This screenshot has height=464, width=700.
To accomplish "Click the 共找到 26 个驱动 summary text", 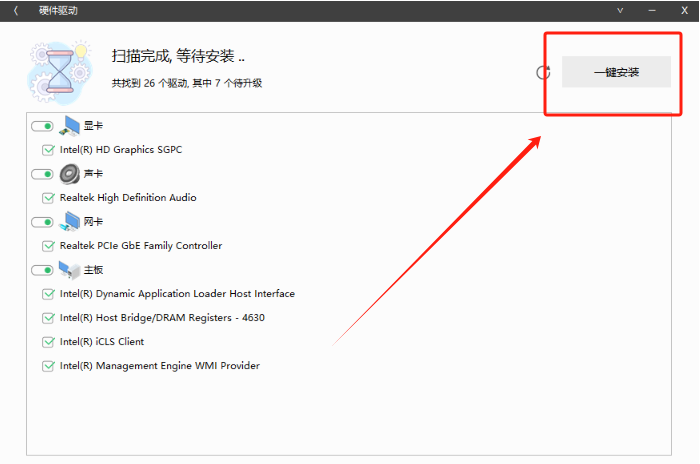I will [x=187, y=83].
